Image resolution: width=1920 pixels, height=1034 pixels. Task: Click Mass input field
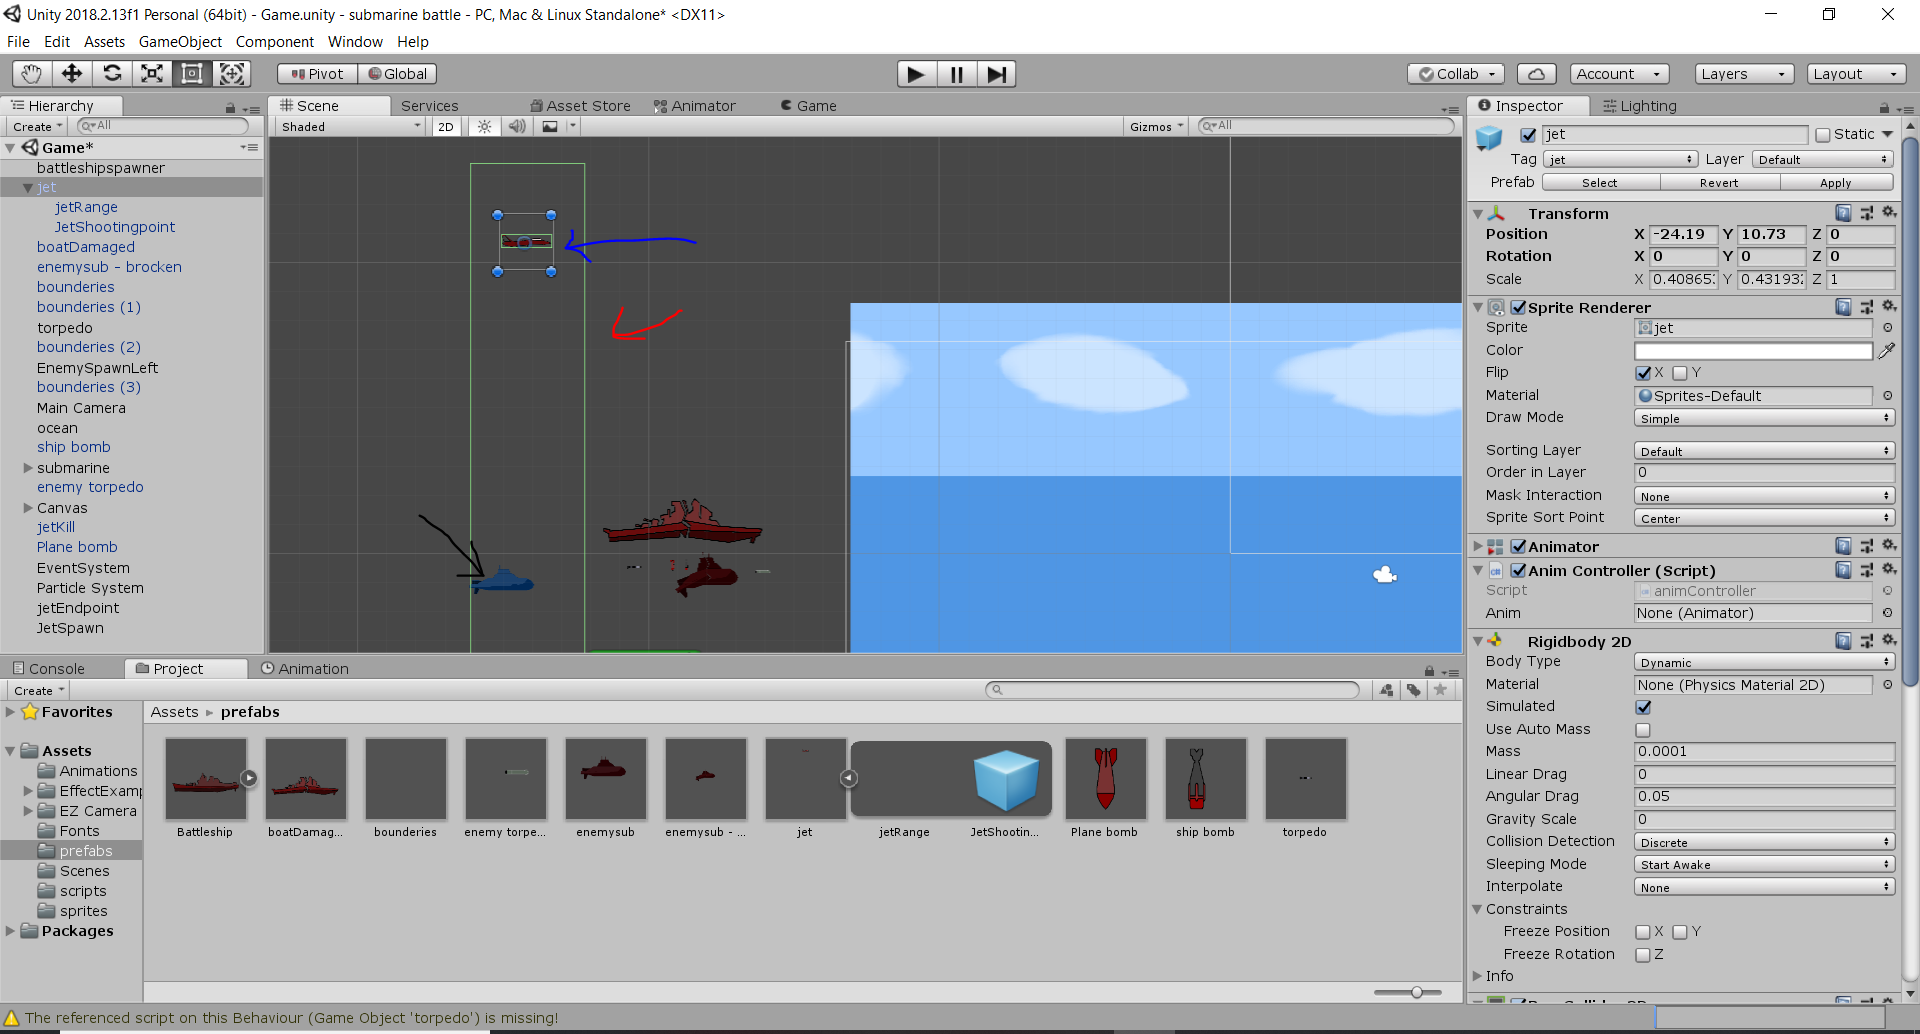(x=1764, y=752)
